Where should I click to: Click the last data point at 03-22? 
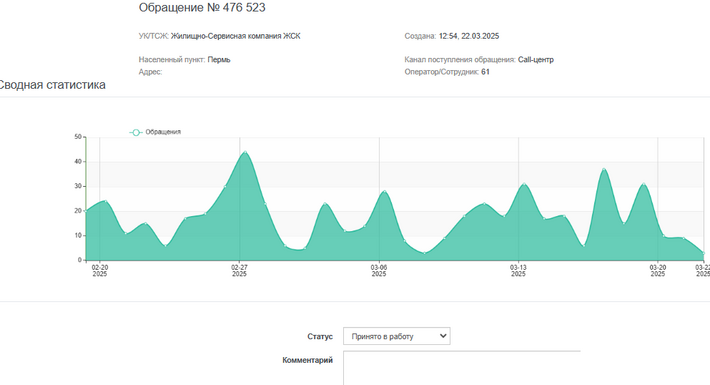click(x=703, y=253)
